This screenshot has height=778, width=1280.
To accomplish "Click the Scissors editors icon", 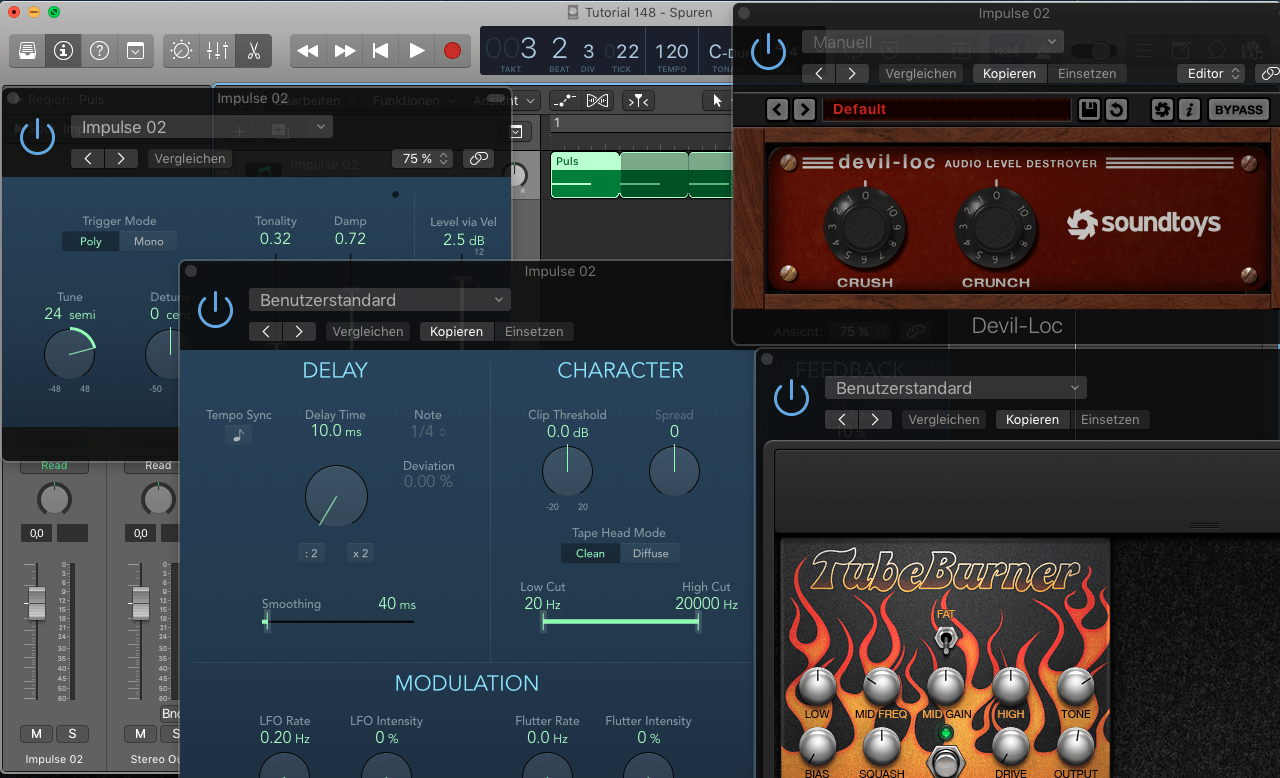I will pos(254,50).
